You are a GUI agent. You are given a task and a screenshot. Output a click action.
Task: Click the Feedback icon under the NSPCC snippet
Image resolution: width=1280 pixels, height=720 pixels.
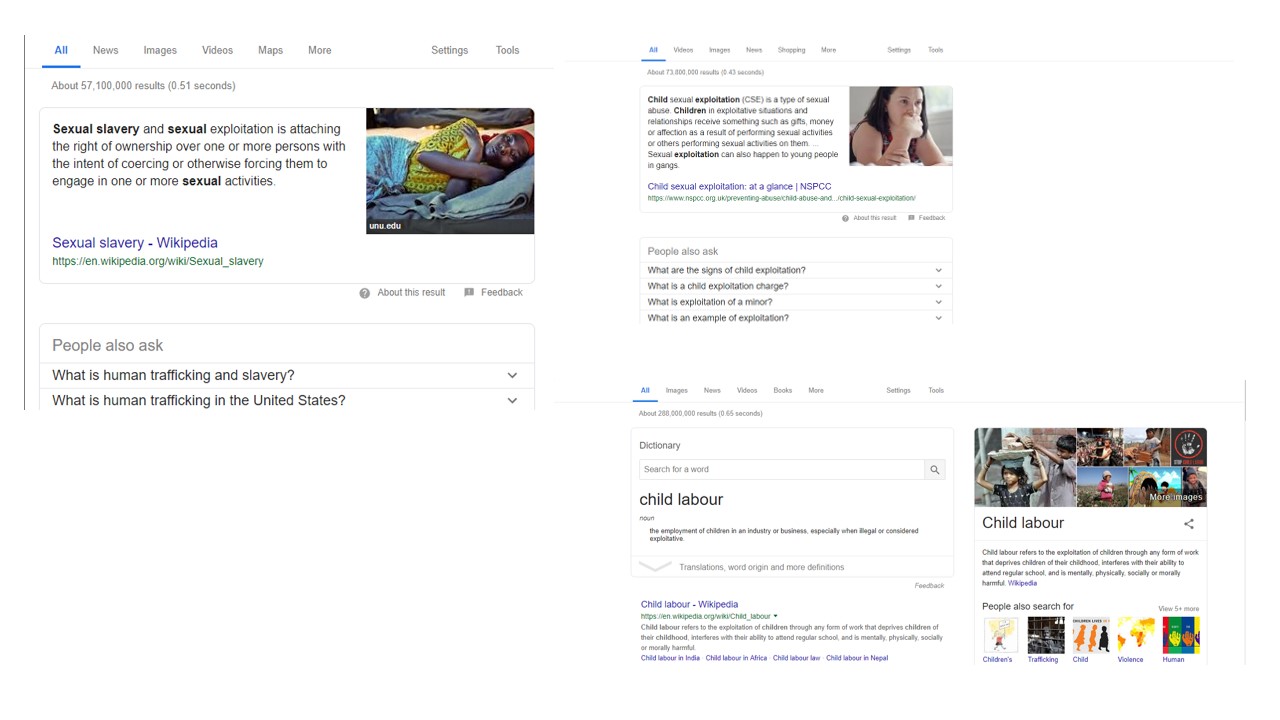[912, 218]
